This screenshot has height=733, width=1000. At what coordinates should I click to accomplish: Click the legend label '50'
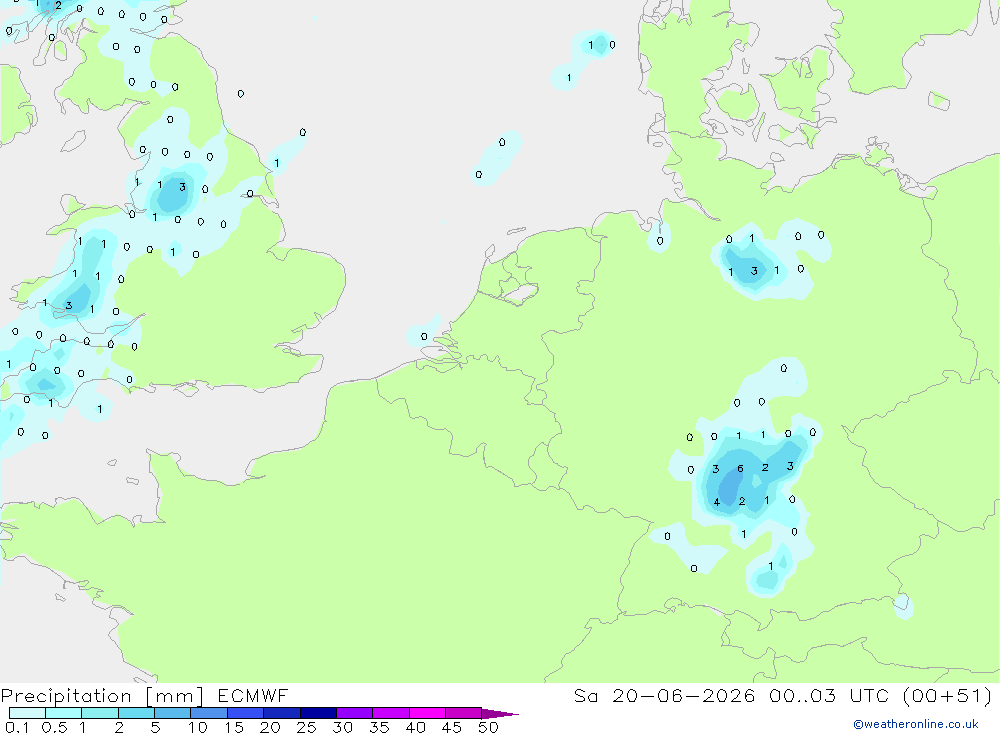click(x=488, y=727)
